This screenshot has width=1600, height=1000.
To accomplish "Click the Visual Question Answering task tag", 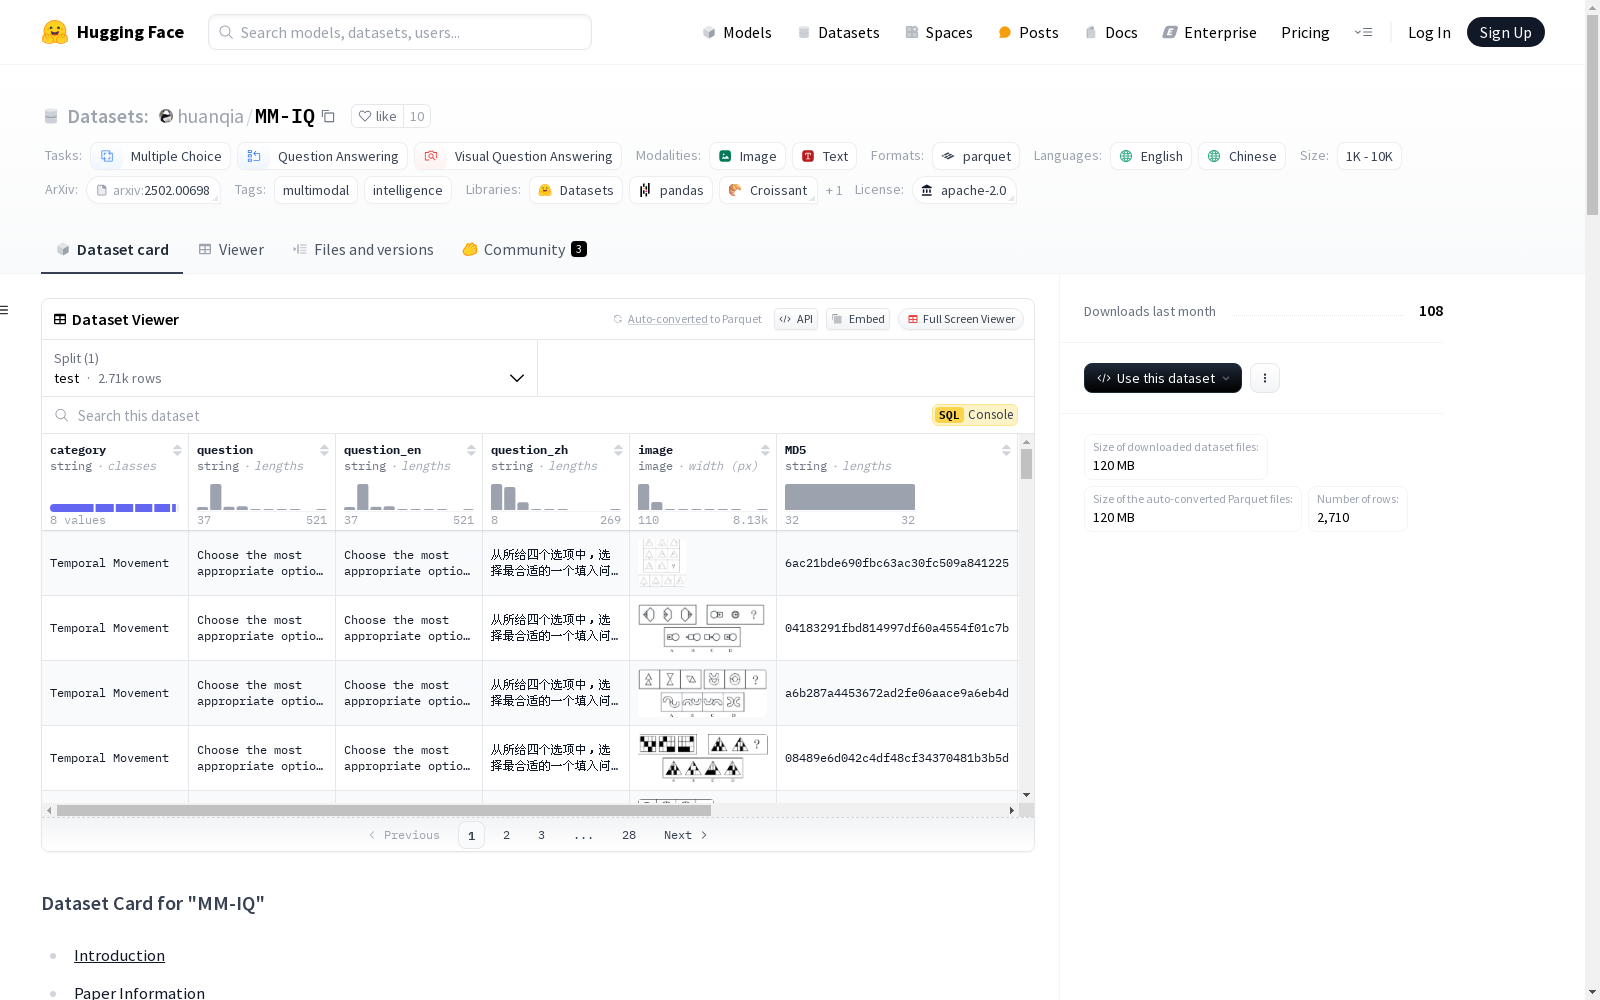I will pos(518,156).
